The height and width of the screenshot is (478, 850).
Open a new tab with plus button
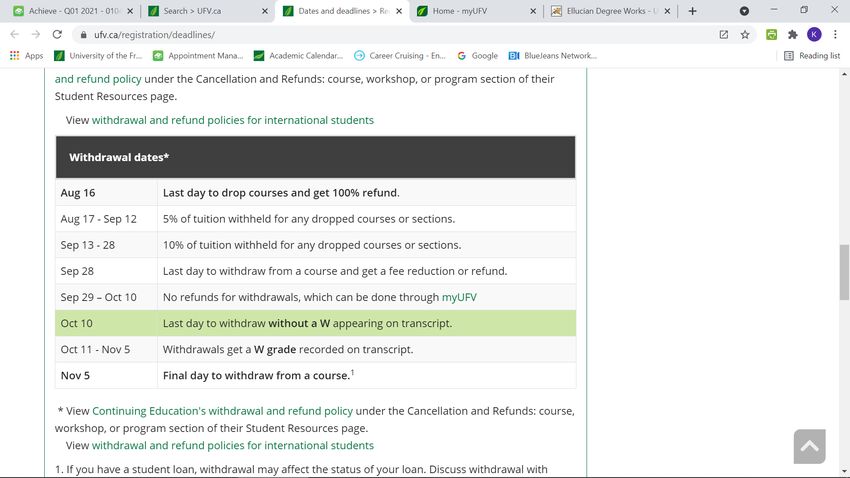[x=692, y=11]
